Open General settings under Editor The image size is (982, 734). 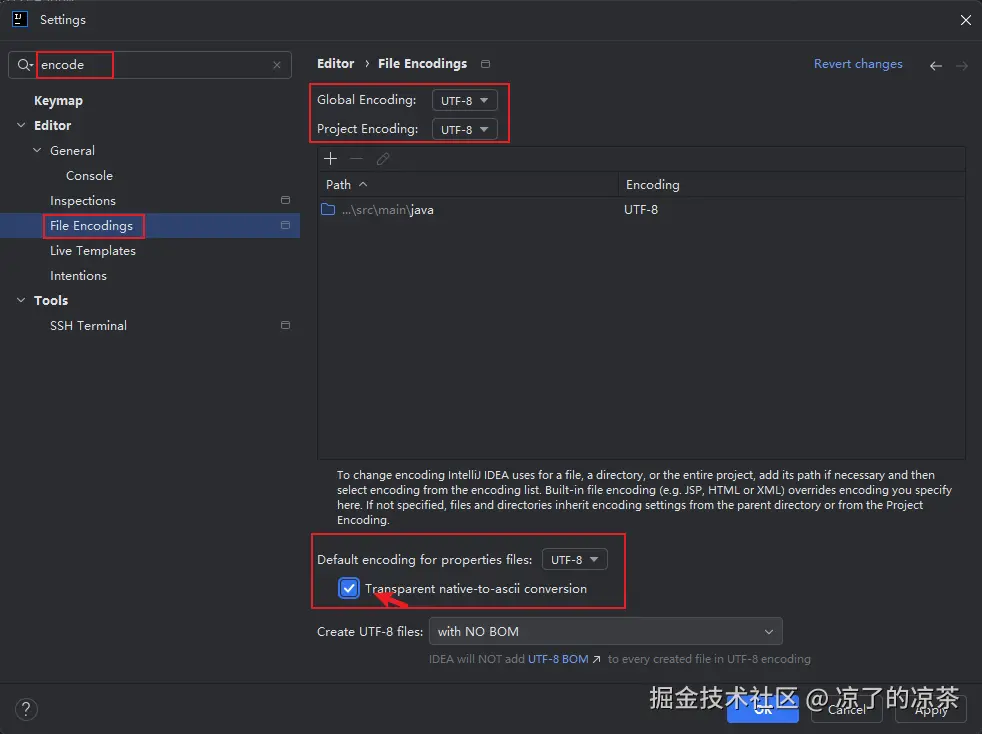[73, 150]
